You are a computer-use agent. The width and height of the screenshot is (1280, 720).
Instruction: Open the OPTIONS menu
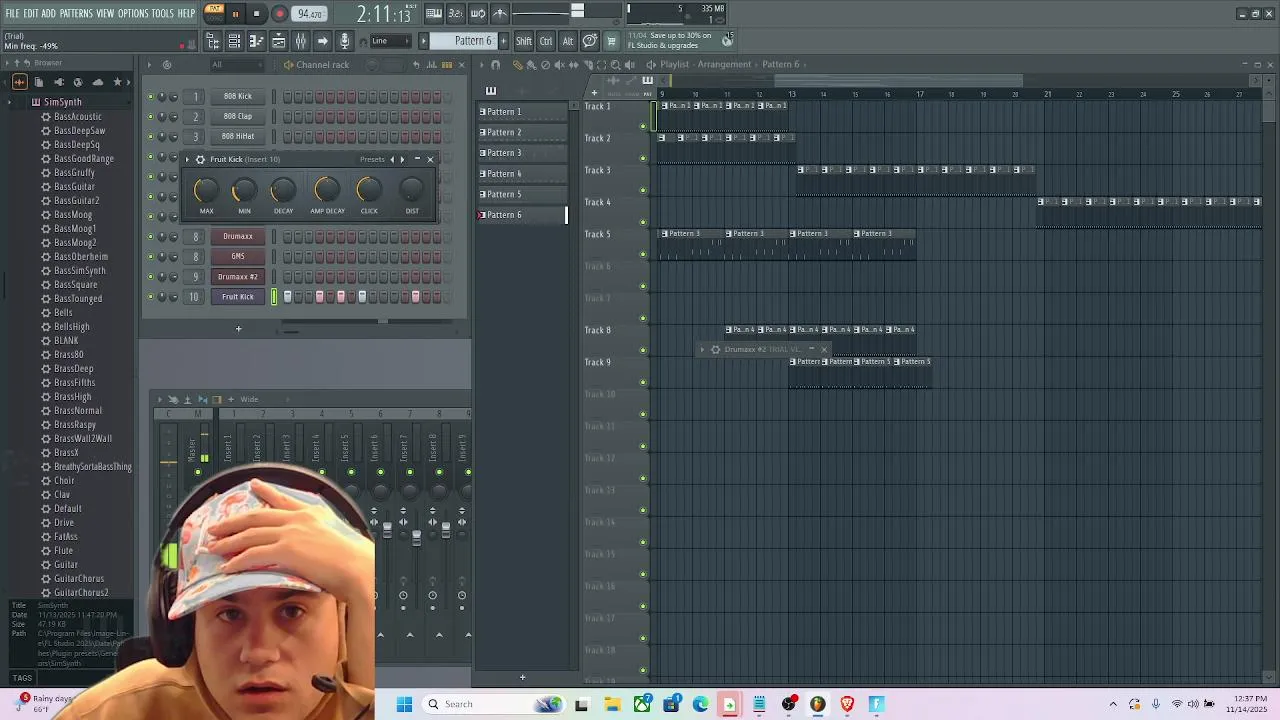pos(133,13)
